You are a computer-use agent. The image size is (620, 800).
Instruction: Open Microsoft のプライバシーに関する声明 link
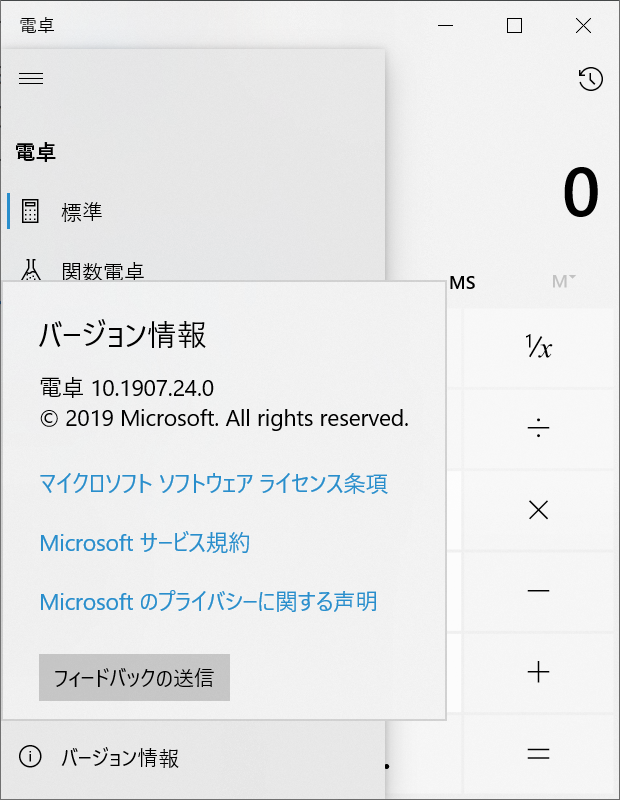coord(208,602)
